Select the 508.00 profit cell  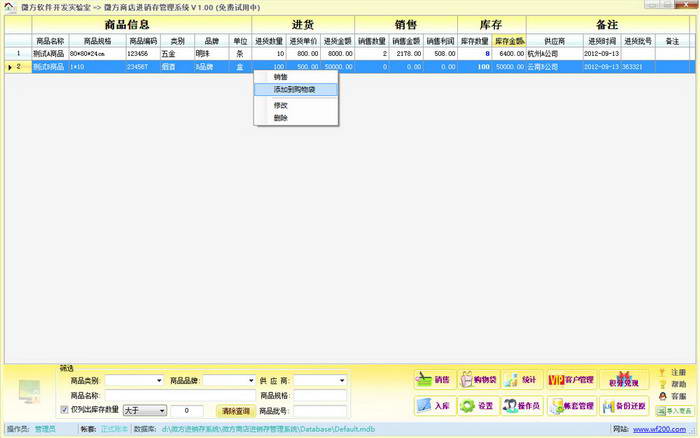click(440, 54)
